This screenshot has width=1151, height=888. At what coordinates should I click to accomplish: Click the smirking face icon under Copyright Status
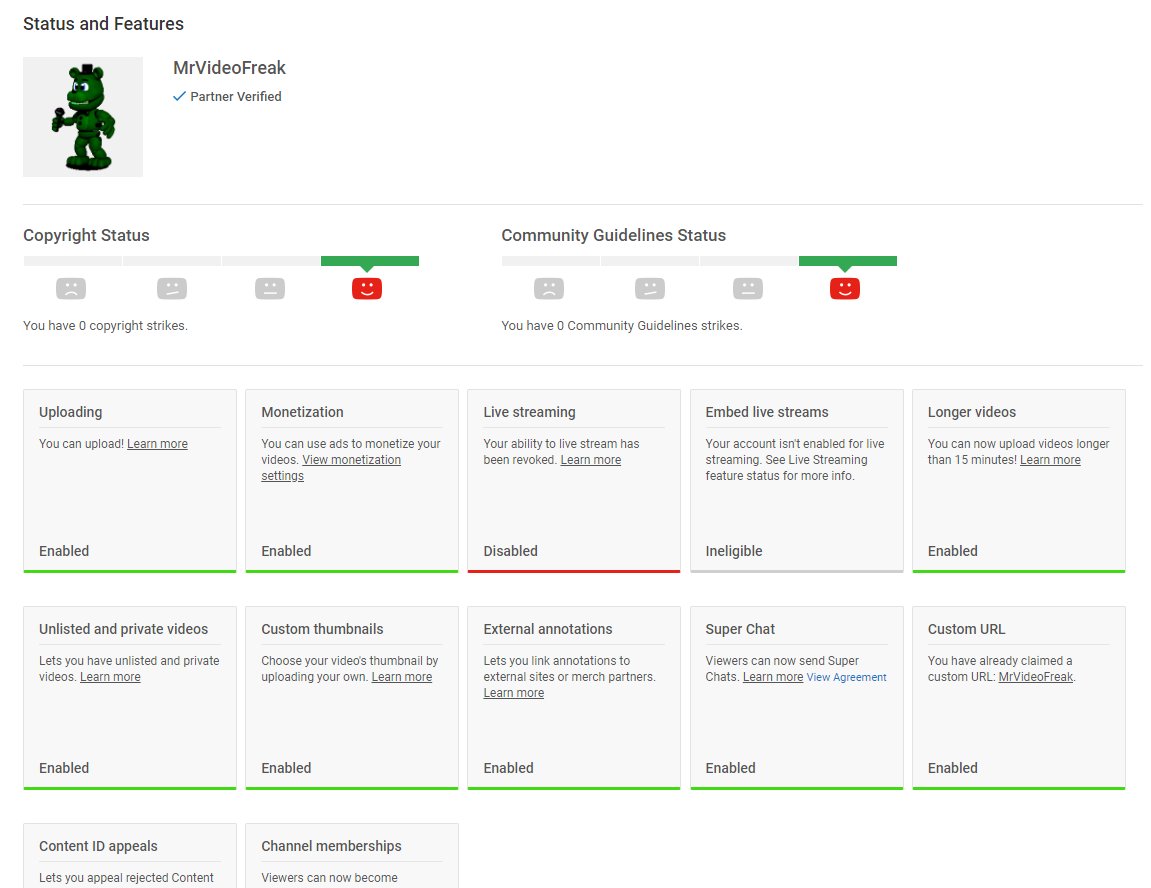172,288
